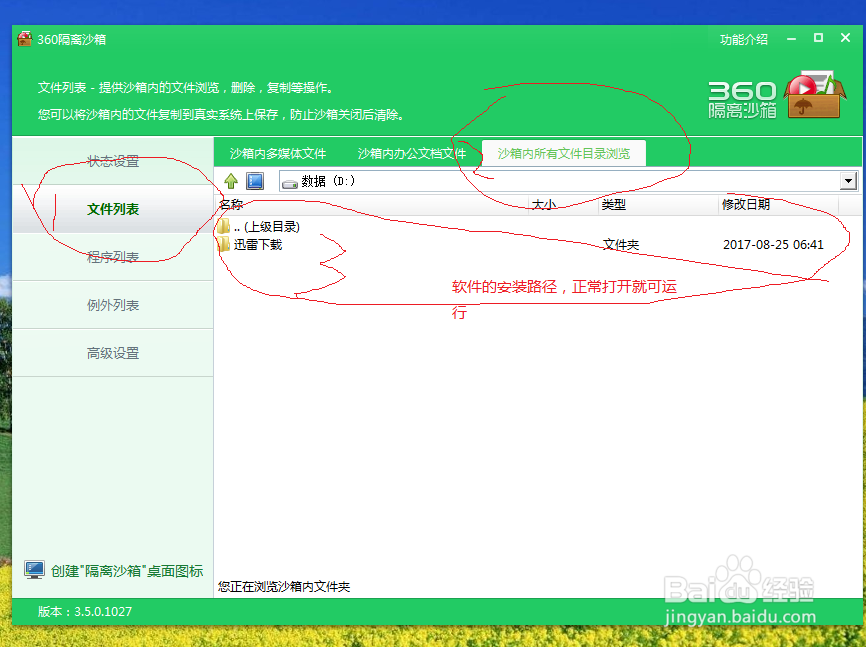Click the drive icon inside the address bar

[x=289, y=181]
